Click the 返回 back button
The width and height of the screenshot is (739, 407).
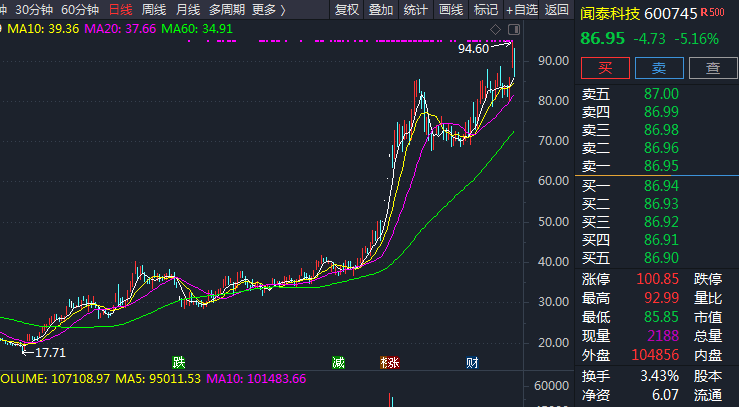557,9
